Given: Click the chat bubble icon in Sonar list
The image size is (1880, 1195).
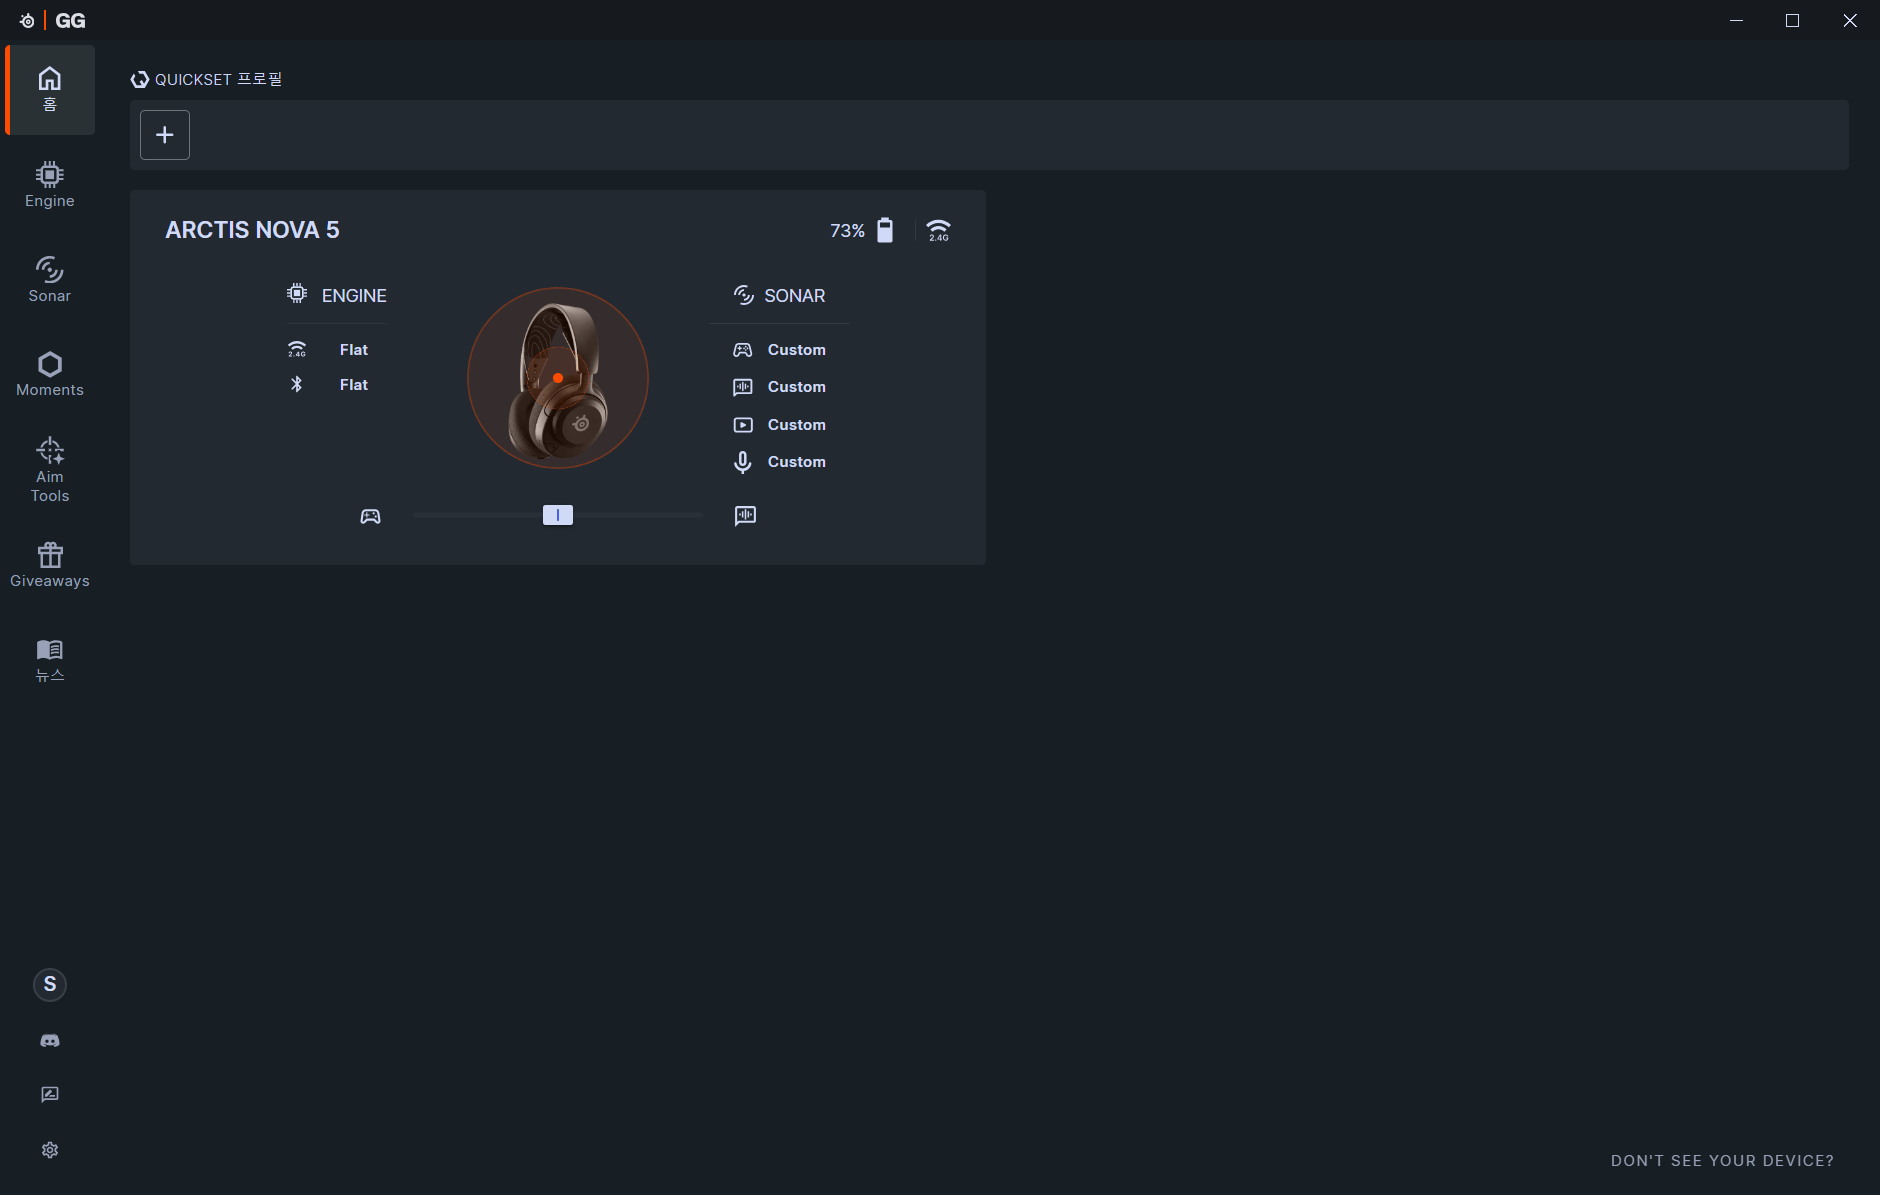Looking at the screenshot, I should [743, 387].
